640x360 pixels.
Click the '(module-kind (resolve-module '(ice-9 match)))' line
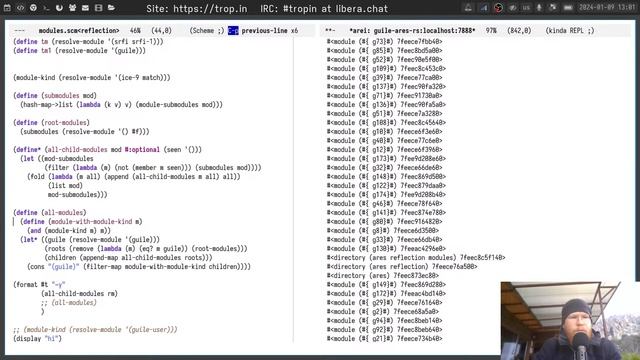click(x=92, y=78)
